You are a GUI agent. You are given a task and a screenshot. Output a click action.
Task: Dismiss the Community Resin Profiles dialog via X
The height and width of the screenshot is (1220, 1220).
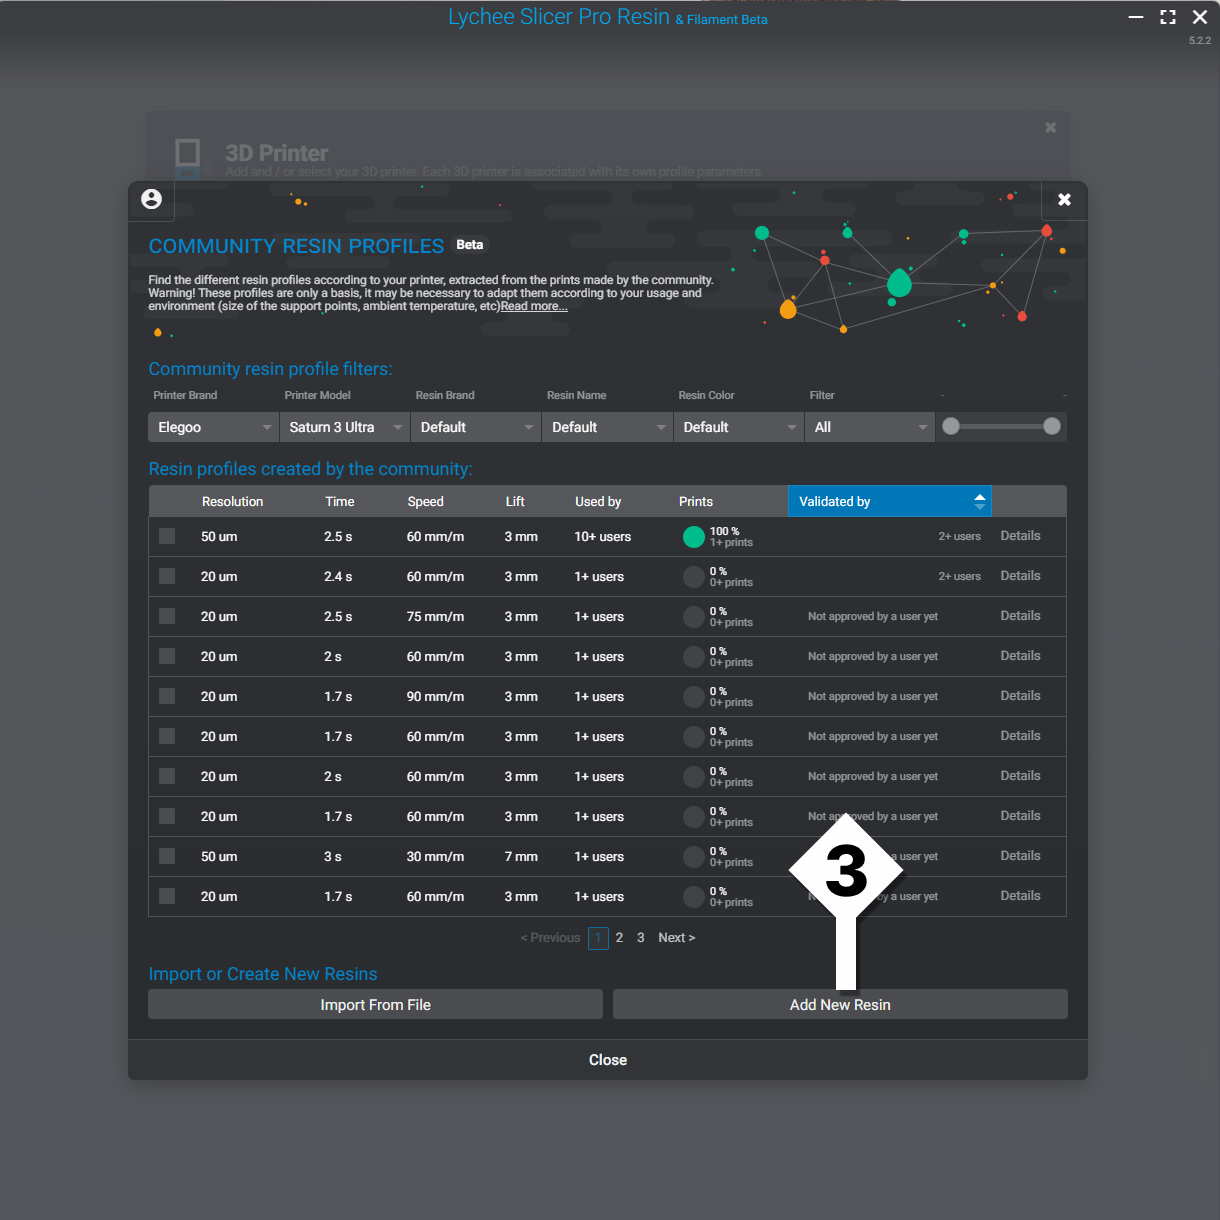(x=1064, y=199)
